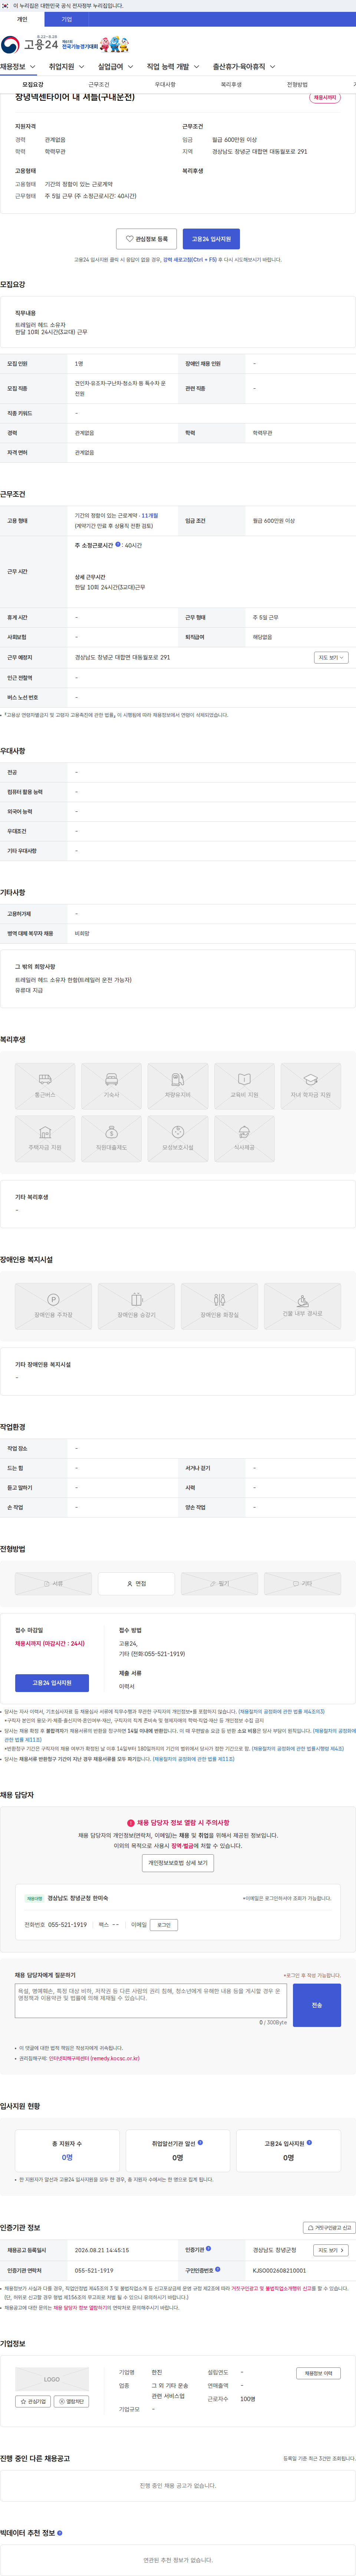The height and width of the screenshot is (2576, 356).
Task: Open 지도 보기 dropdown for 근무 예정지
Action: tap(331, 658)
